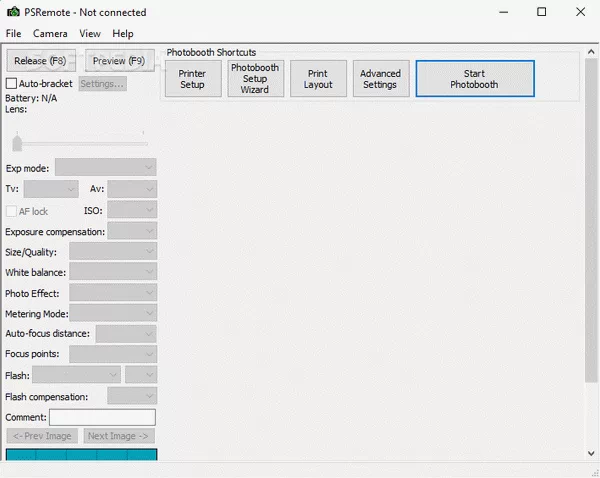Viewport: 600px width, 478px height.
Task: Open the File menu
Action: (13, 34)
